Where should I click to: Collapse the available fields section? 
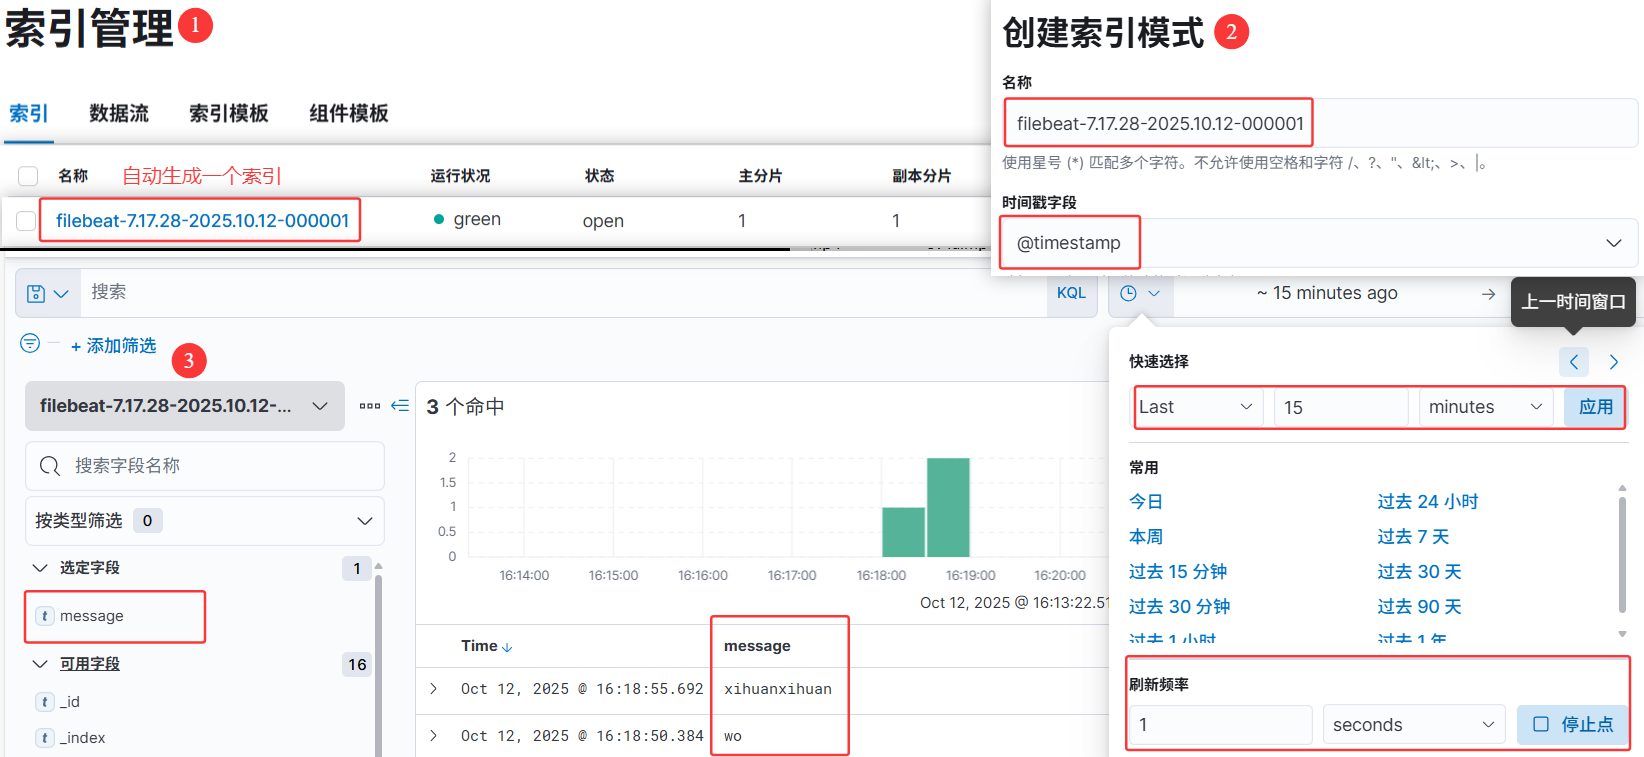[40, 664]
